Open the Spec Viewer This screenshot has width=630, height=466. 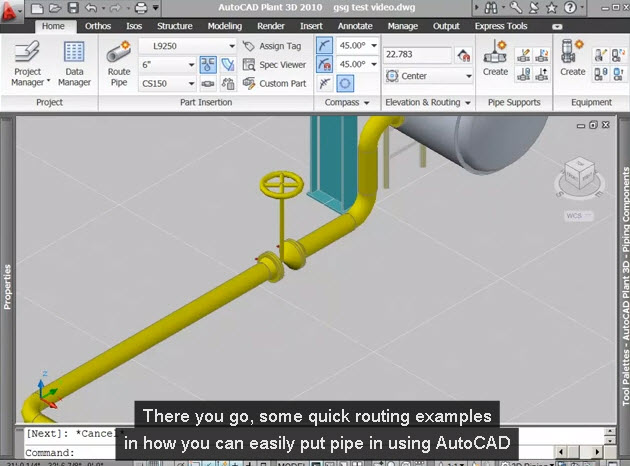pos(275,65)
